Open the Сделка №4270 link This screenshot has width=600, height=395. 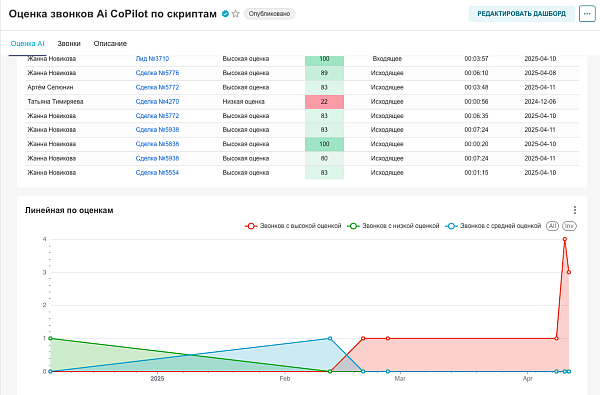pos(157,101)
